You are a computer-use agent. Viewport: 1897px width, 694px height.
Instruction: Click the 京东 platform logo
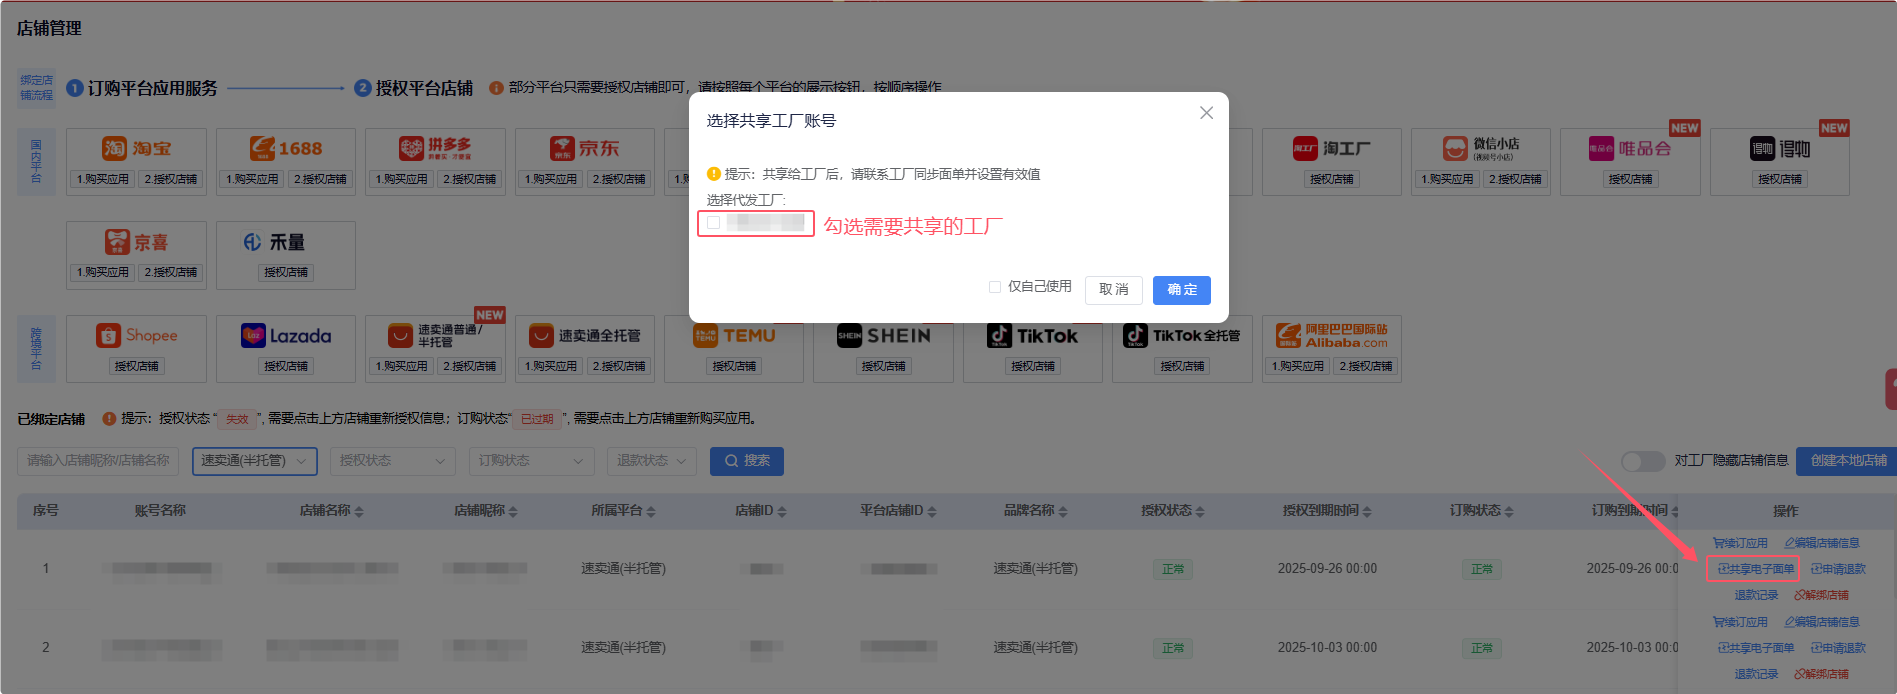pos(585,148)
